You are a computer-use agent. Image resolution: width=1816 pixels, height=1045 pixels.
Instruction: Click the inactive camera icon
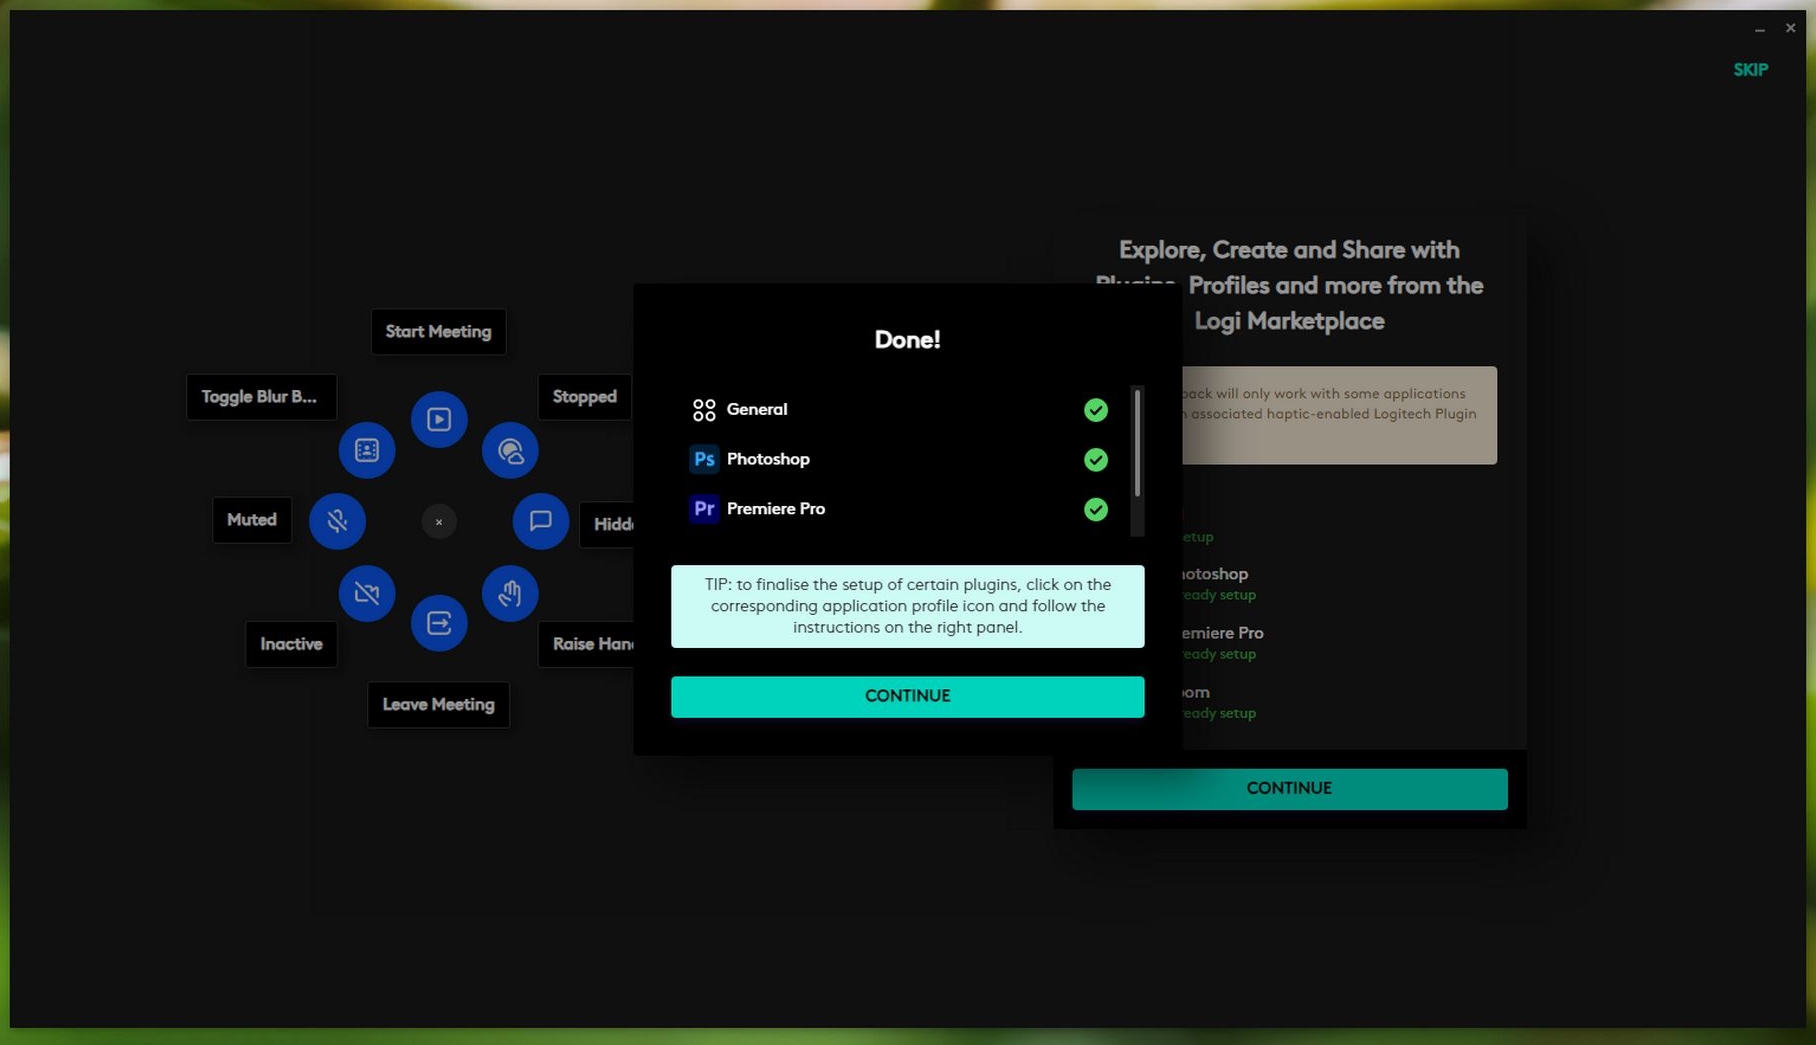367,593
